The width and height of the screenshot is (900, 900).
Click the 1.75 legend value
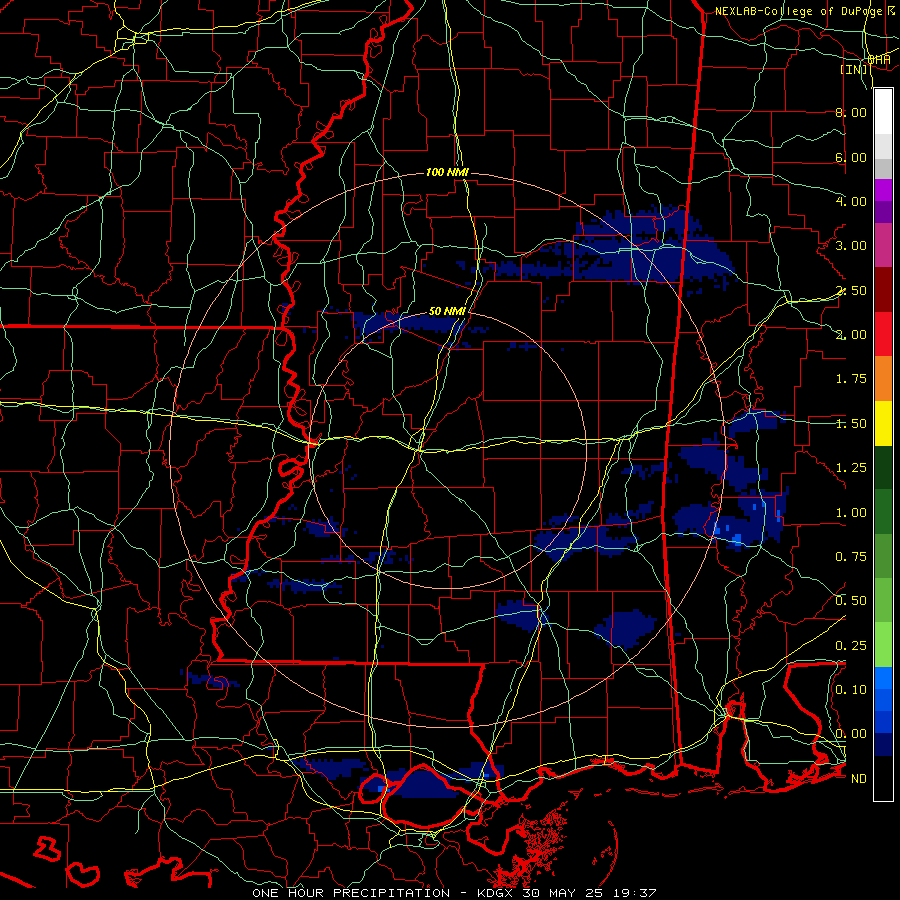click(851, 379)
